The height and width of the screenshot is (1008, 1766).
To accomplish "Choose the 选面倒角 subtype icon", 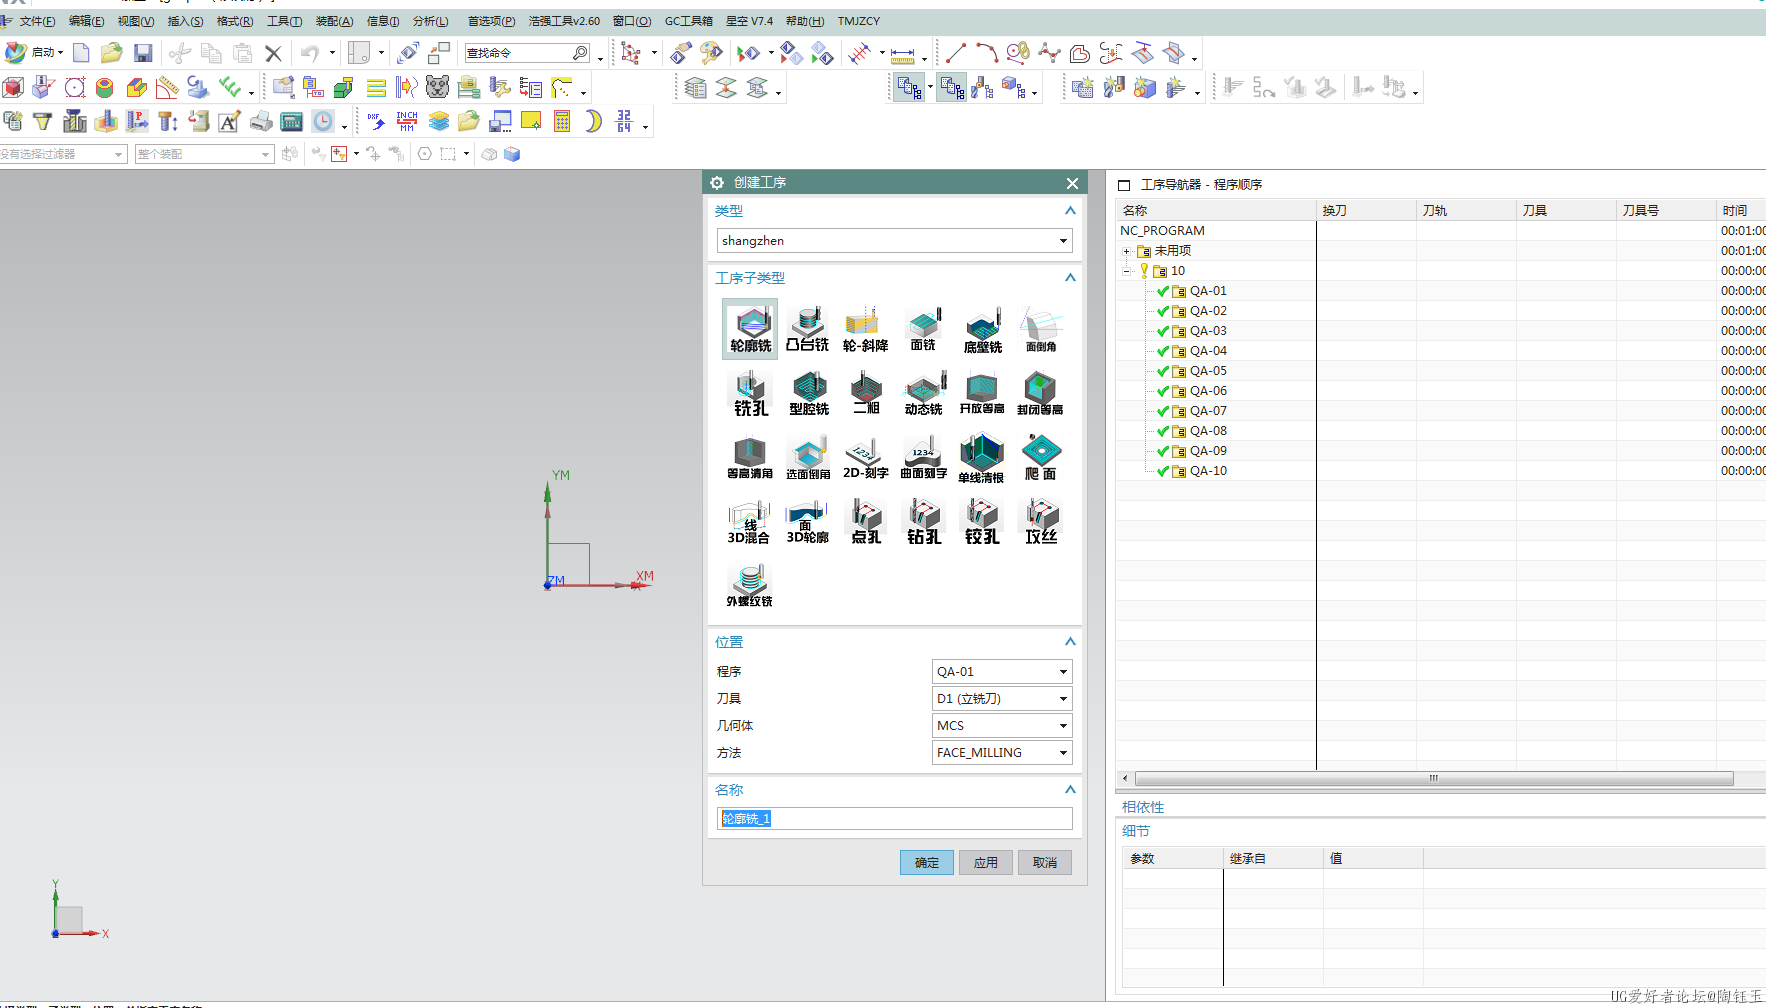I will (808, 457).
